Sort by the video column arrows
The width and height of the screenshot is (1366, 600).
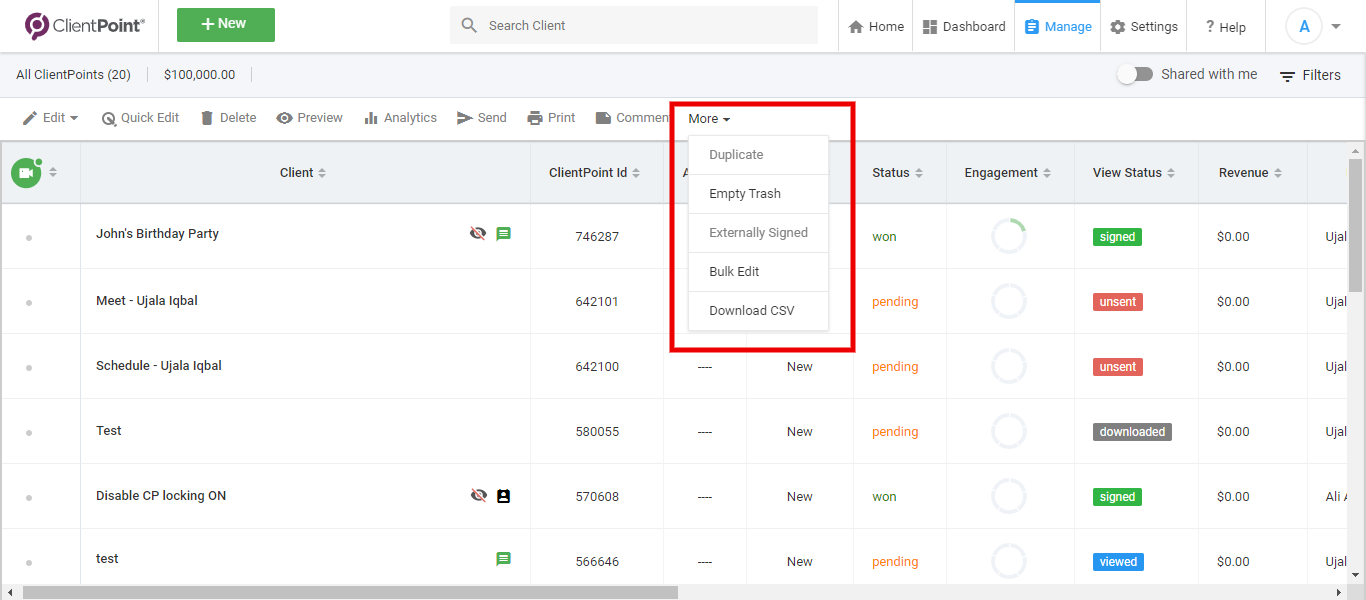click(53, 173)
